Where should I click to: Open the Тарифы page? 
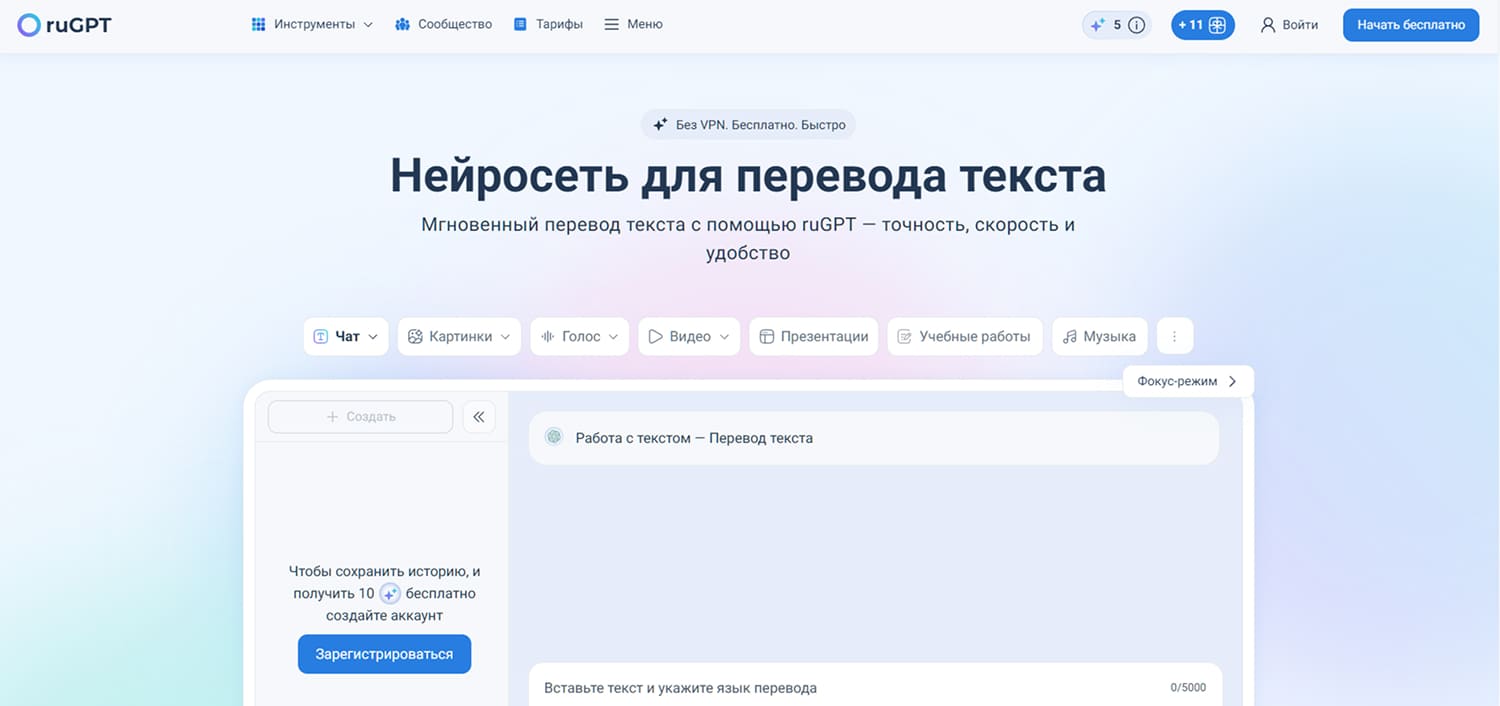click(x=548, y=24)
